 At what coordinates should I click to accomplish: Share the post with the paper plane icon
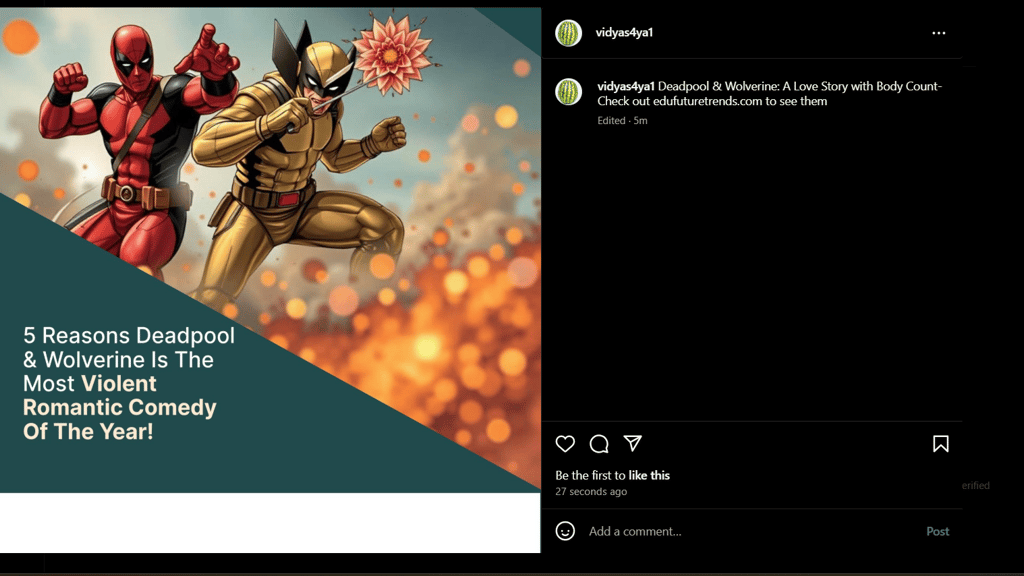[x=633, y=443]
